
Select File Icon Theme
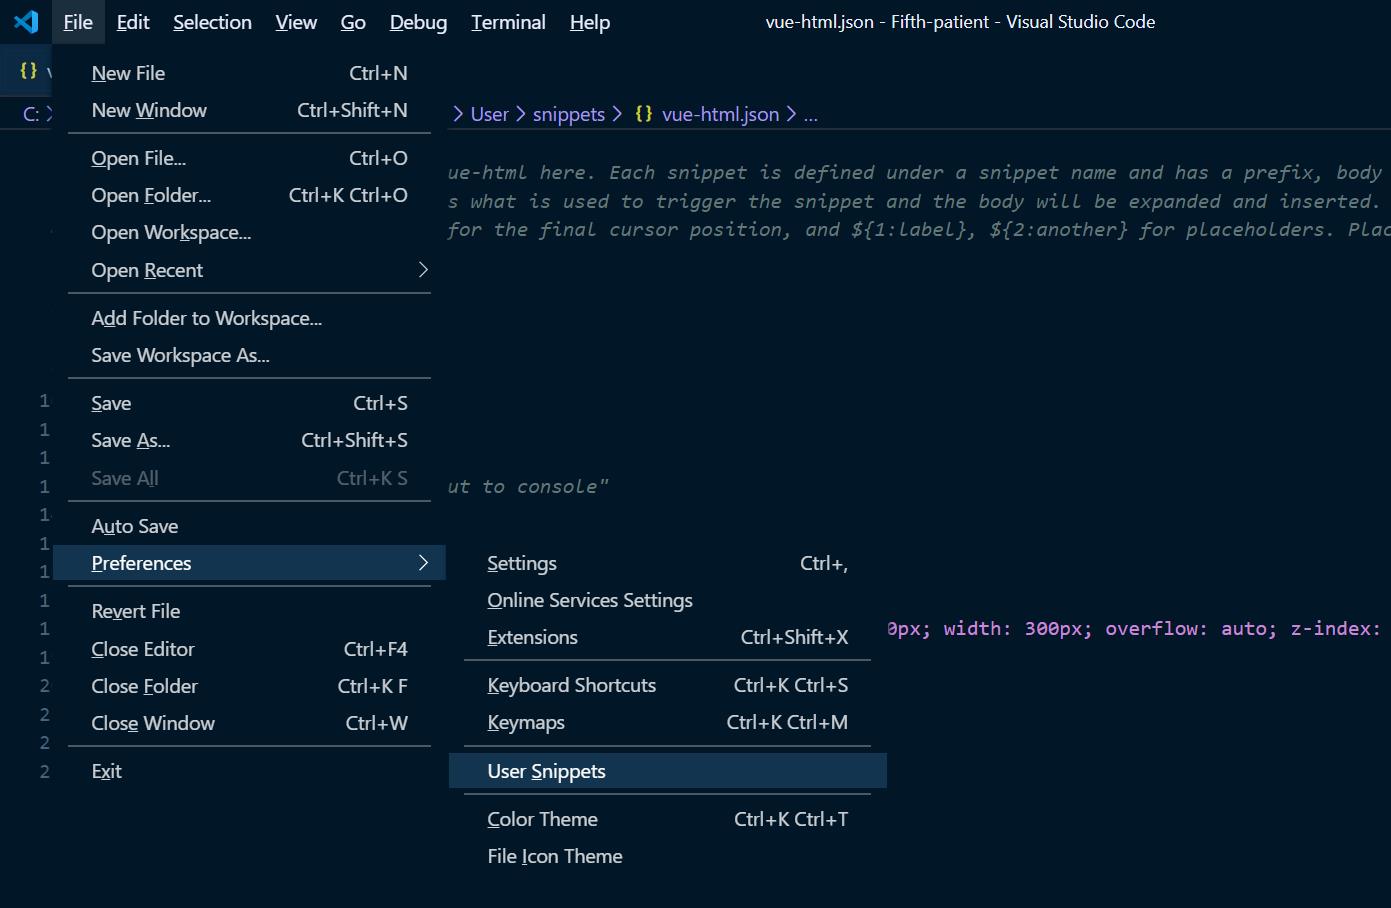tap(554, 856)
